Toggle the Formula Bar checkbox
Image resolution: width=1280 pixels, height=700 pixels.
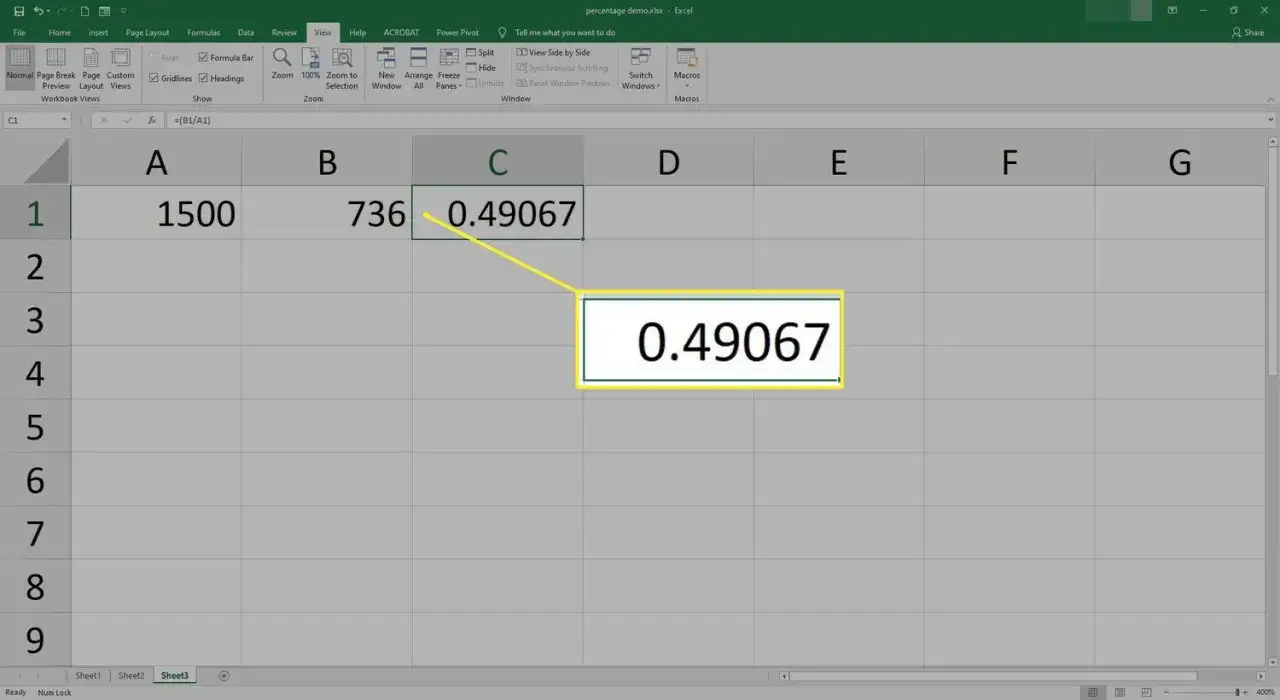pos(203,57)
